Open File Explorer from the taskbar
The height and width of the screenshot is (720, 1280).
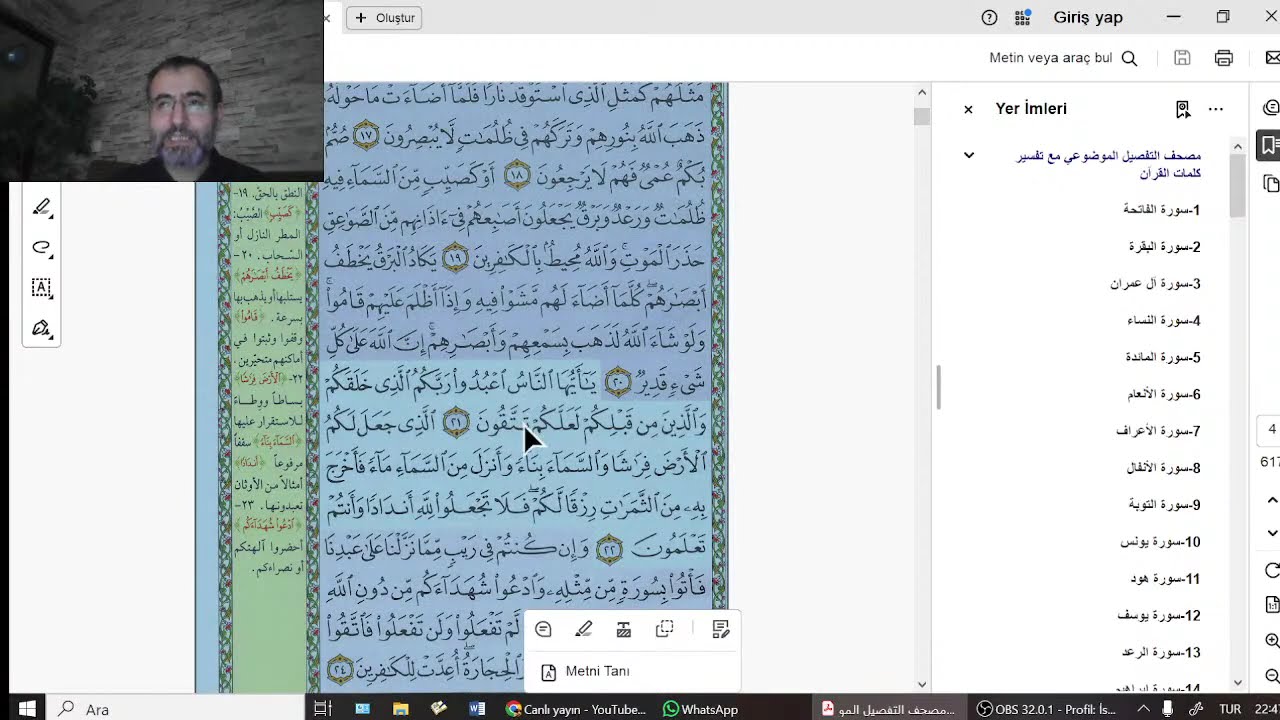[400, 709]
